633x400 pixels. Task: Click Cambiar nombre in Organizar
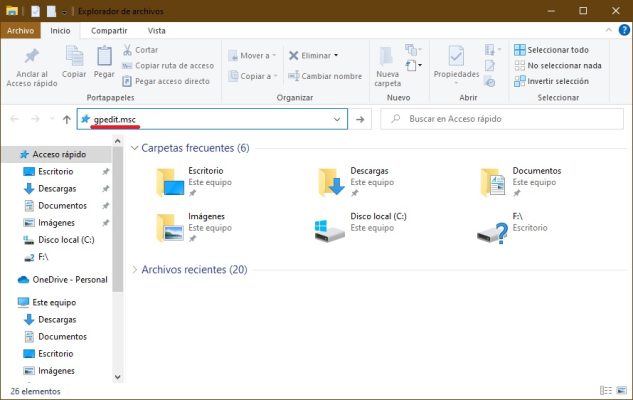tap(325, 76)
